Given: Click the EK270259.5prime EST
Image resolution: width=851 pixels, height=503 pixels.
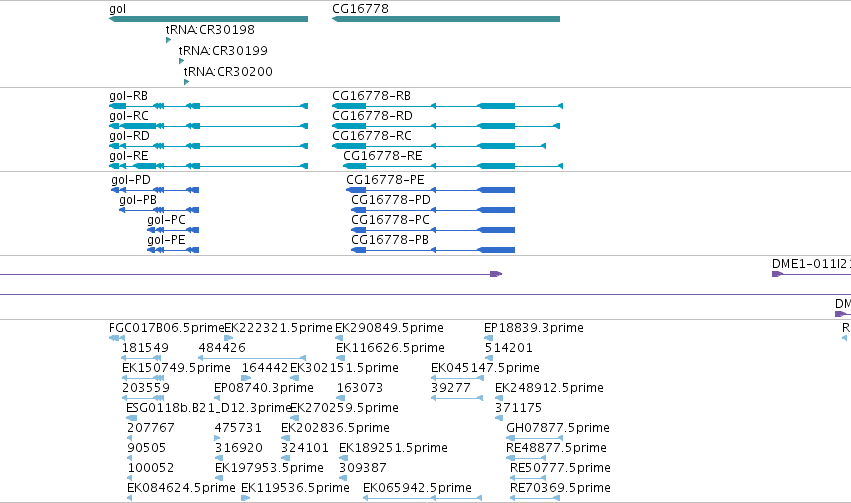Looking at the screenshot, I should [x=345, y=408].
